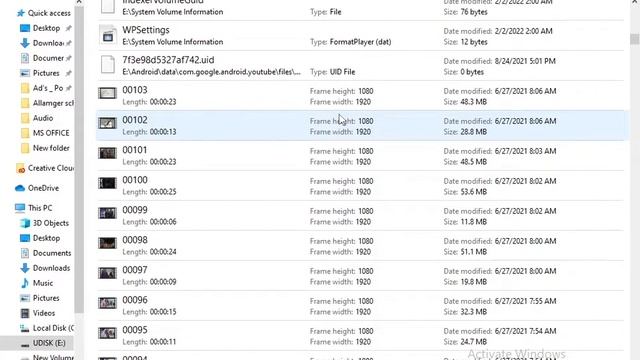Click the 7f3e98d5327af742.uid file icon

click(108, 65)
